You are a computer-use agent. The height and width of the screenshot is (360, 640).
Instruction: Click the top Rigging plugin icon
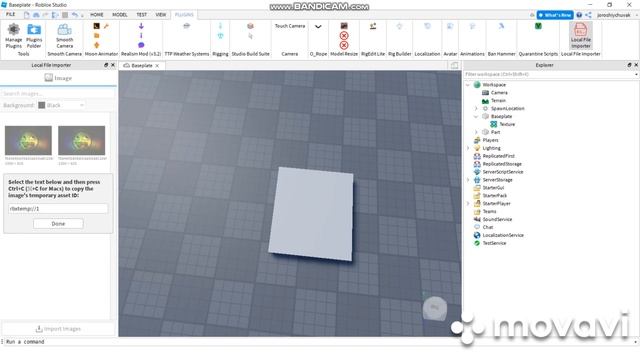(220, 26)
